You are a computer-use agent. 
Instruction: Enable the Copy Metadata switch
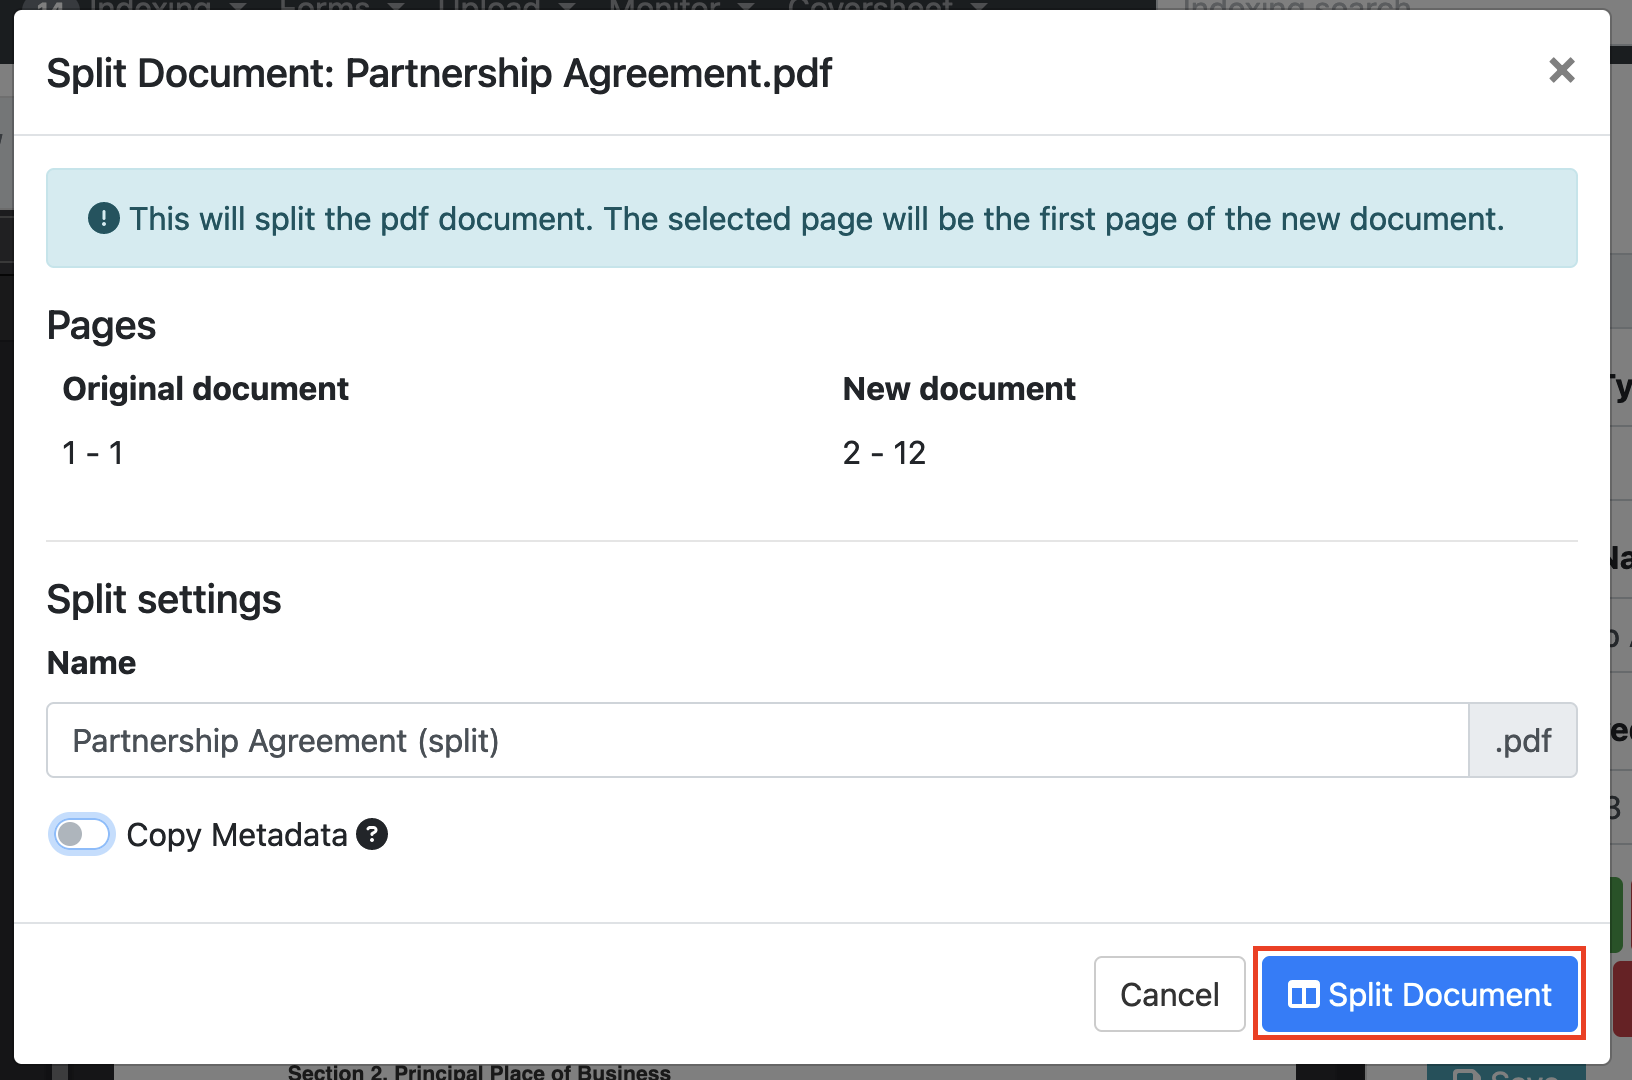[82, 834]
